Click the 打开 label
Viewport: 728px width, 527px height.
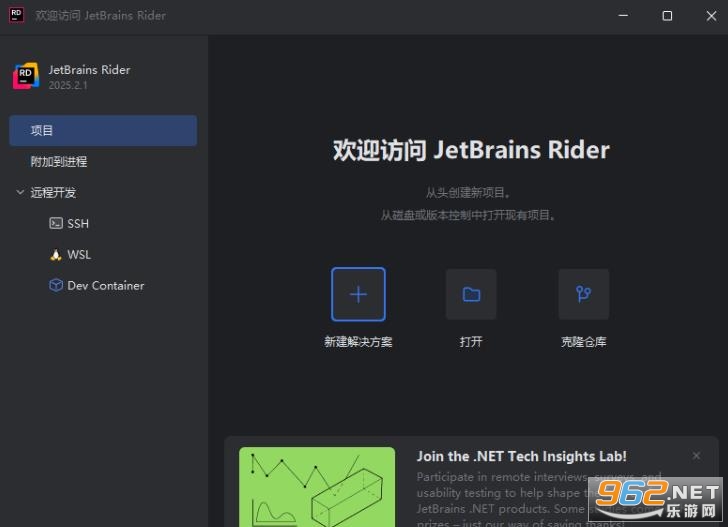click(471, 342)
